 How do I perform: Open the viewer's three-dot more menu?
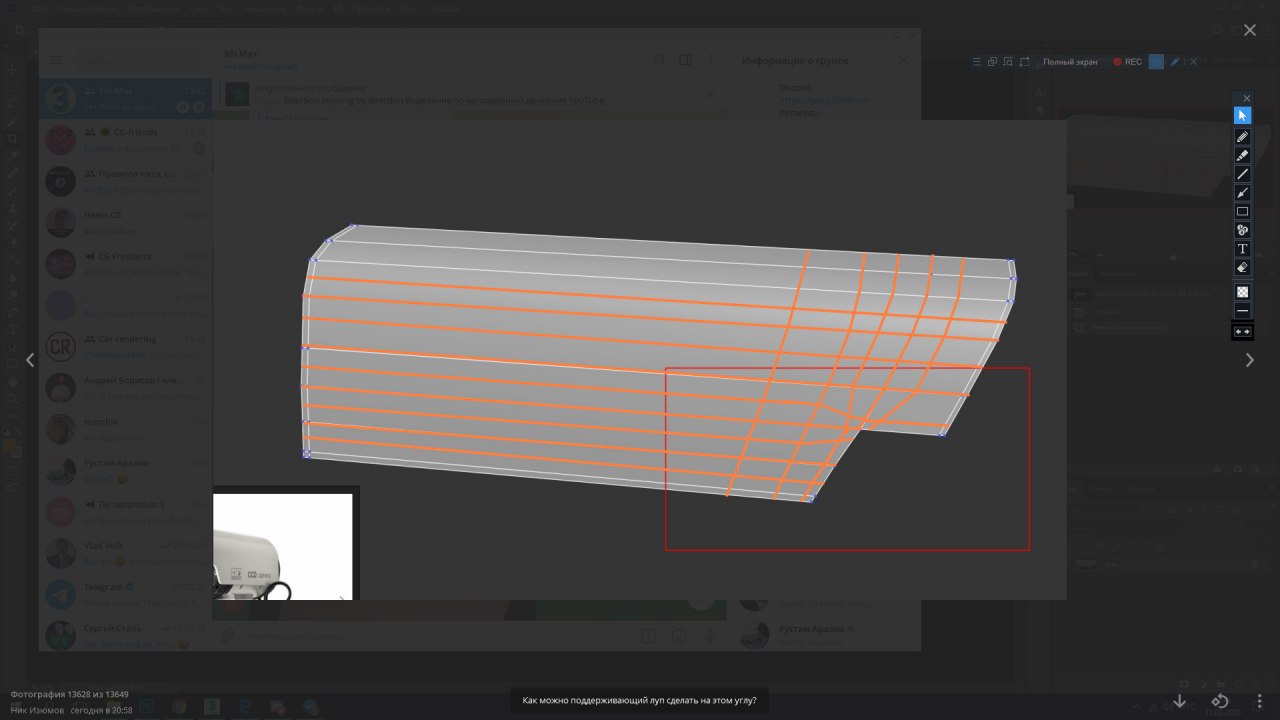[x=1259, y=701]
